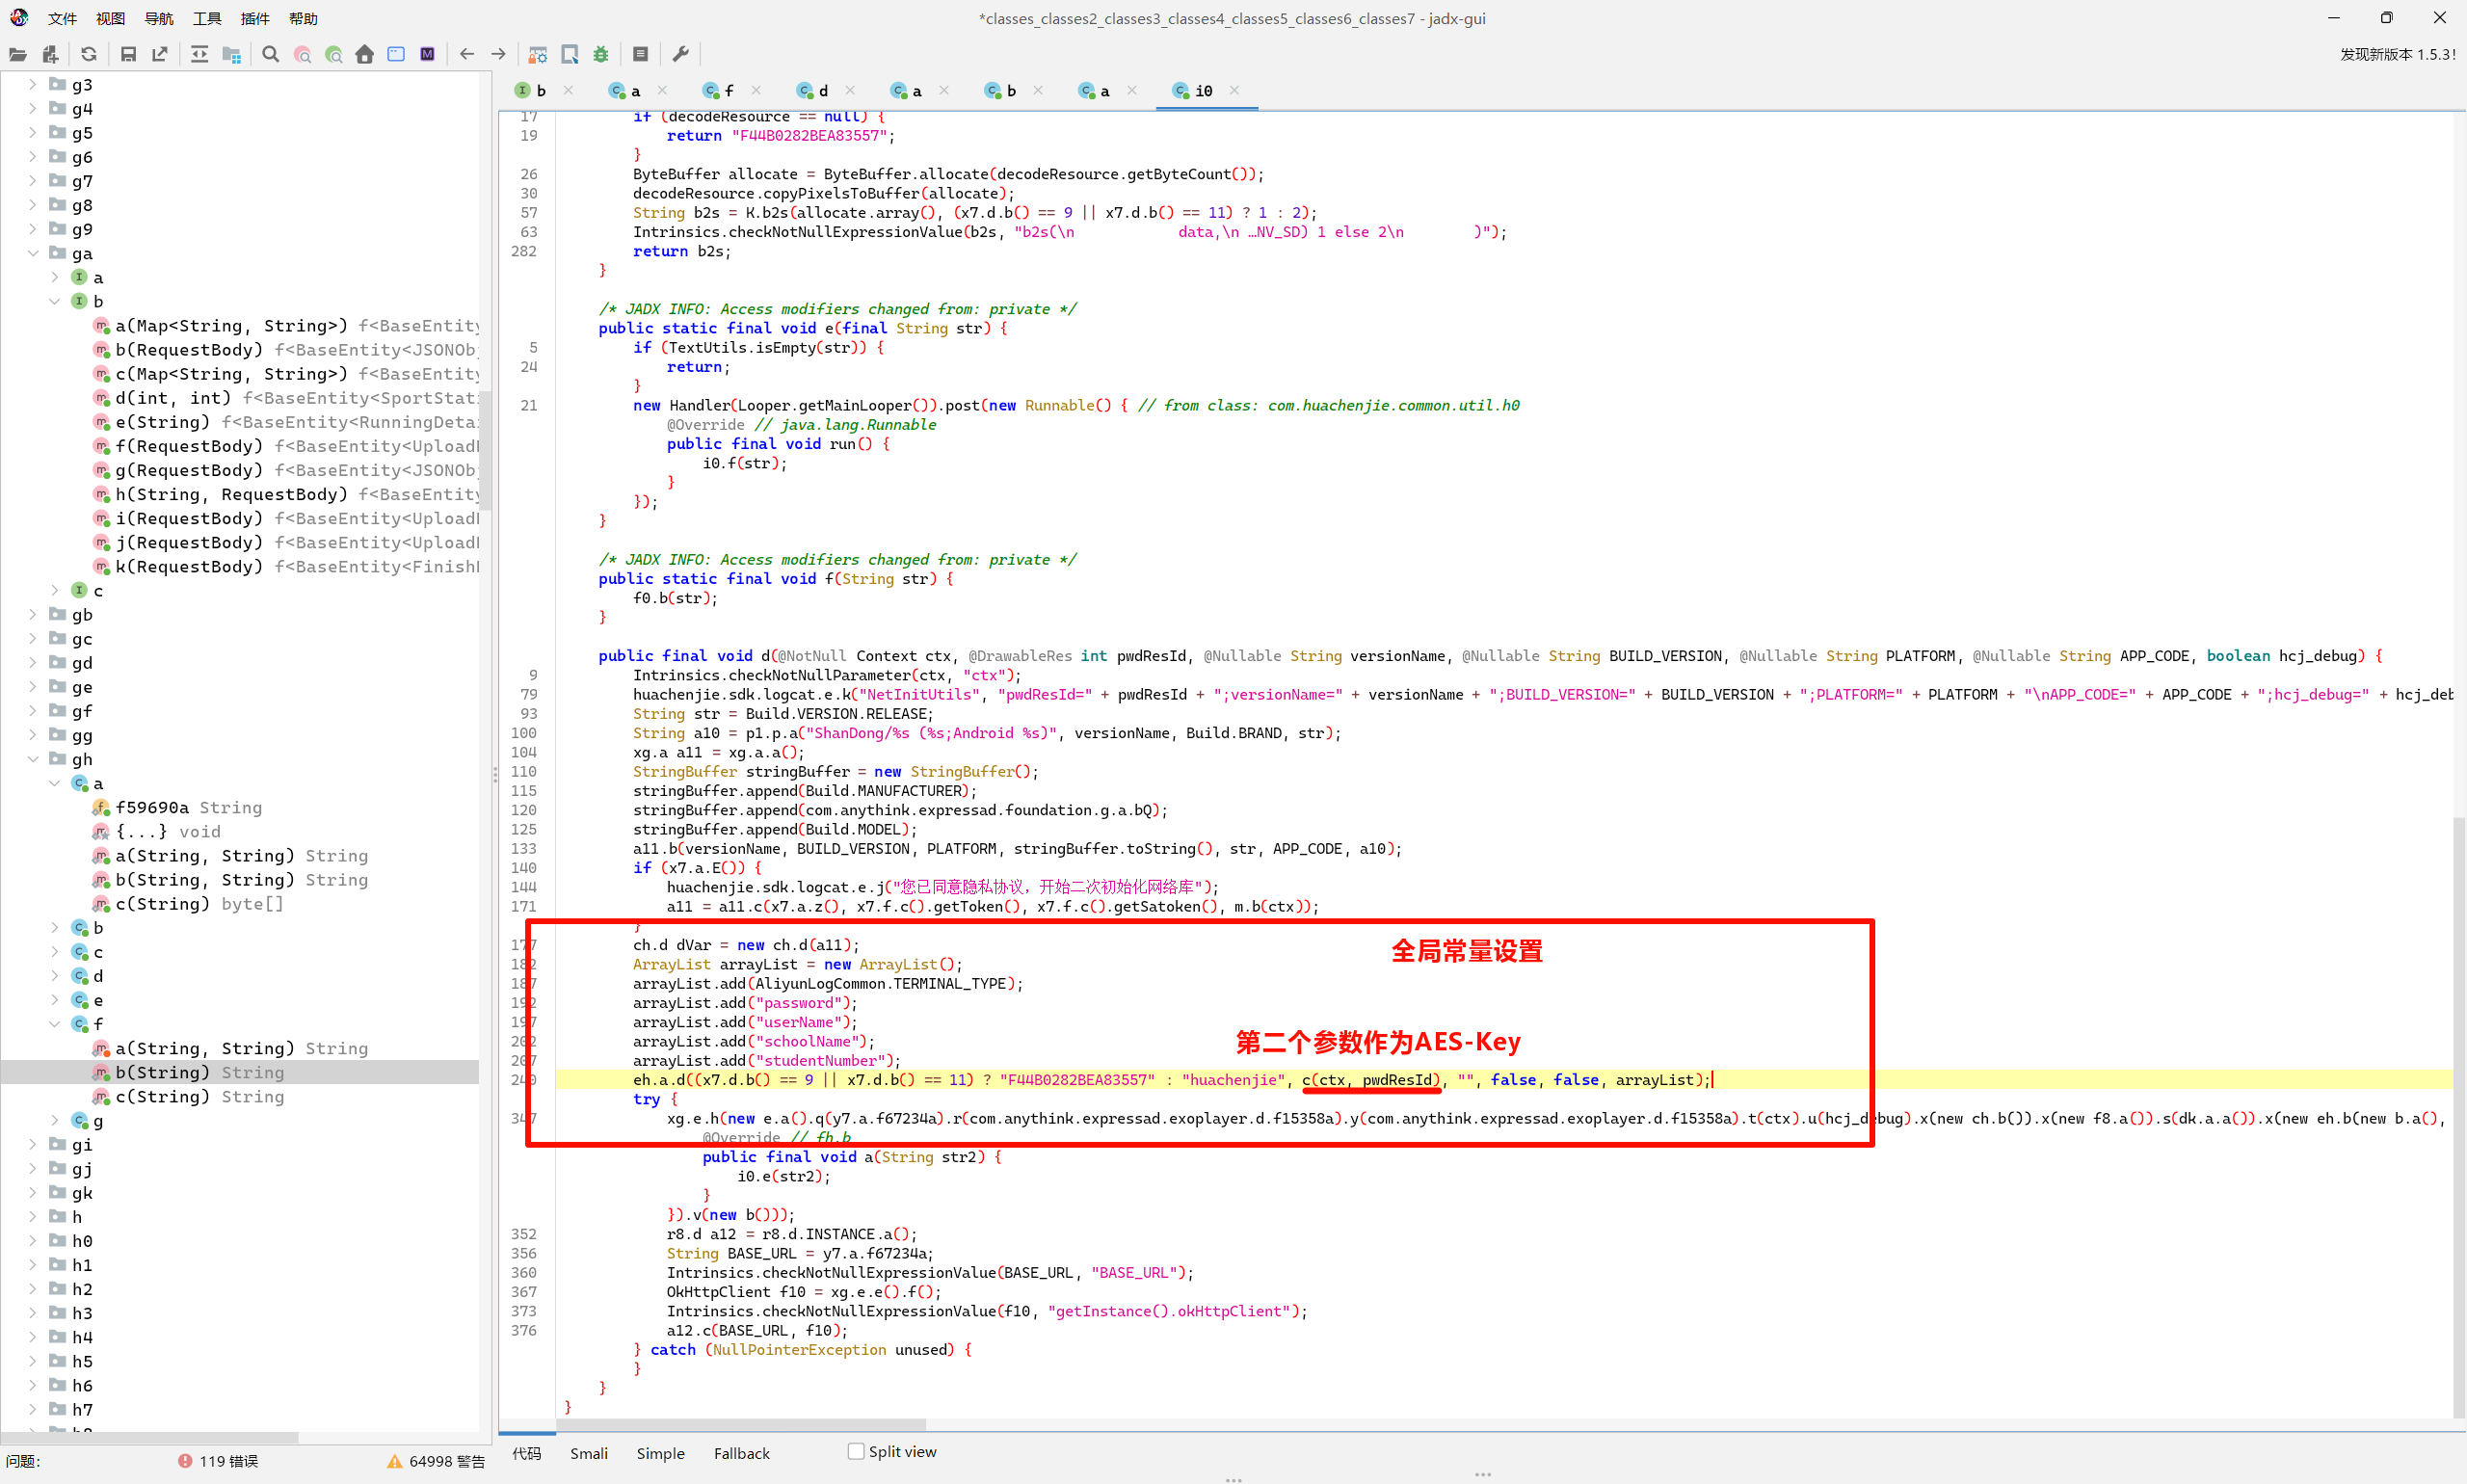Navigate back with the left arrow icon
The height and width of the screenshot is (1484, 2467).
click(x=467, y=54)
